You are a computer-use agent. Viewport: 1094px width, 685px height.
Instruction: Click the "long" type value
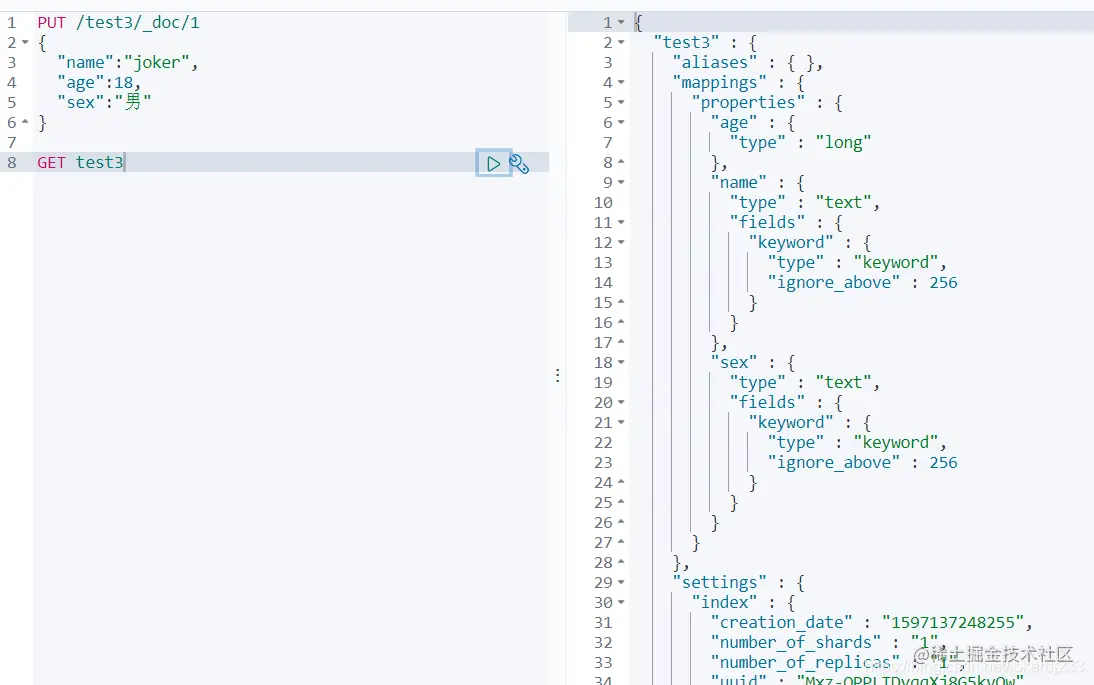pos(844,143)
